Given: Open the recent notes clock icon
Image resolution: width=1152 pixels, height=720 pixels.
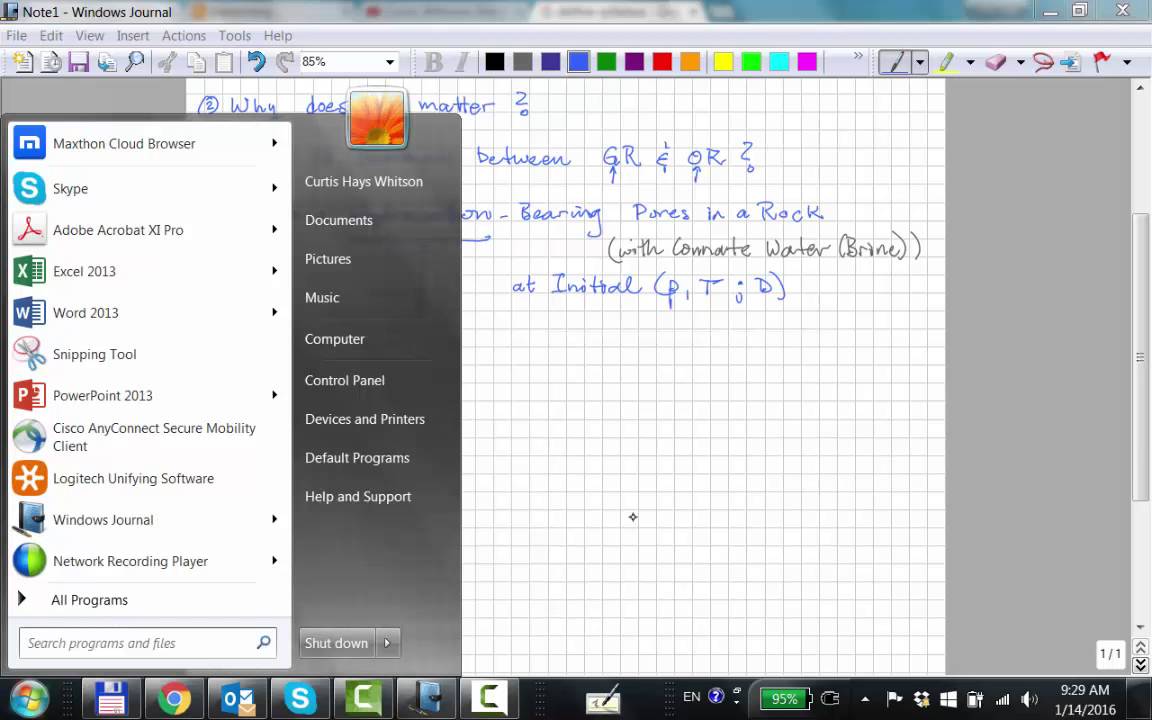Looking at the screenshot, I should point(51,62).
